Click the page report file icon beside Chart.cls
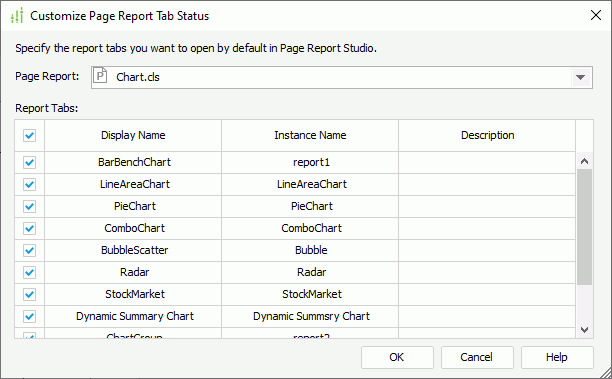This screenshot has height=379, width=612. [100, 76]
